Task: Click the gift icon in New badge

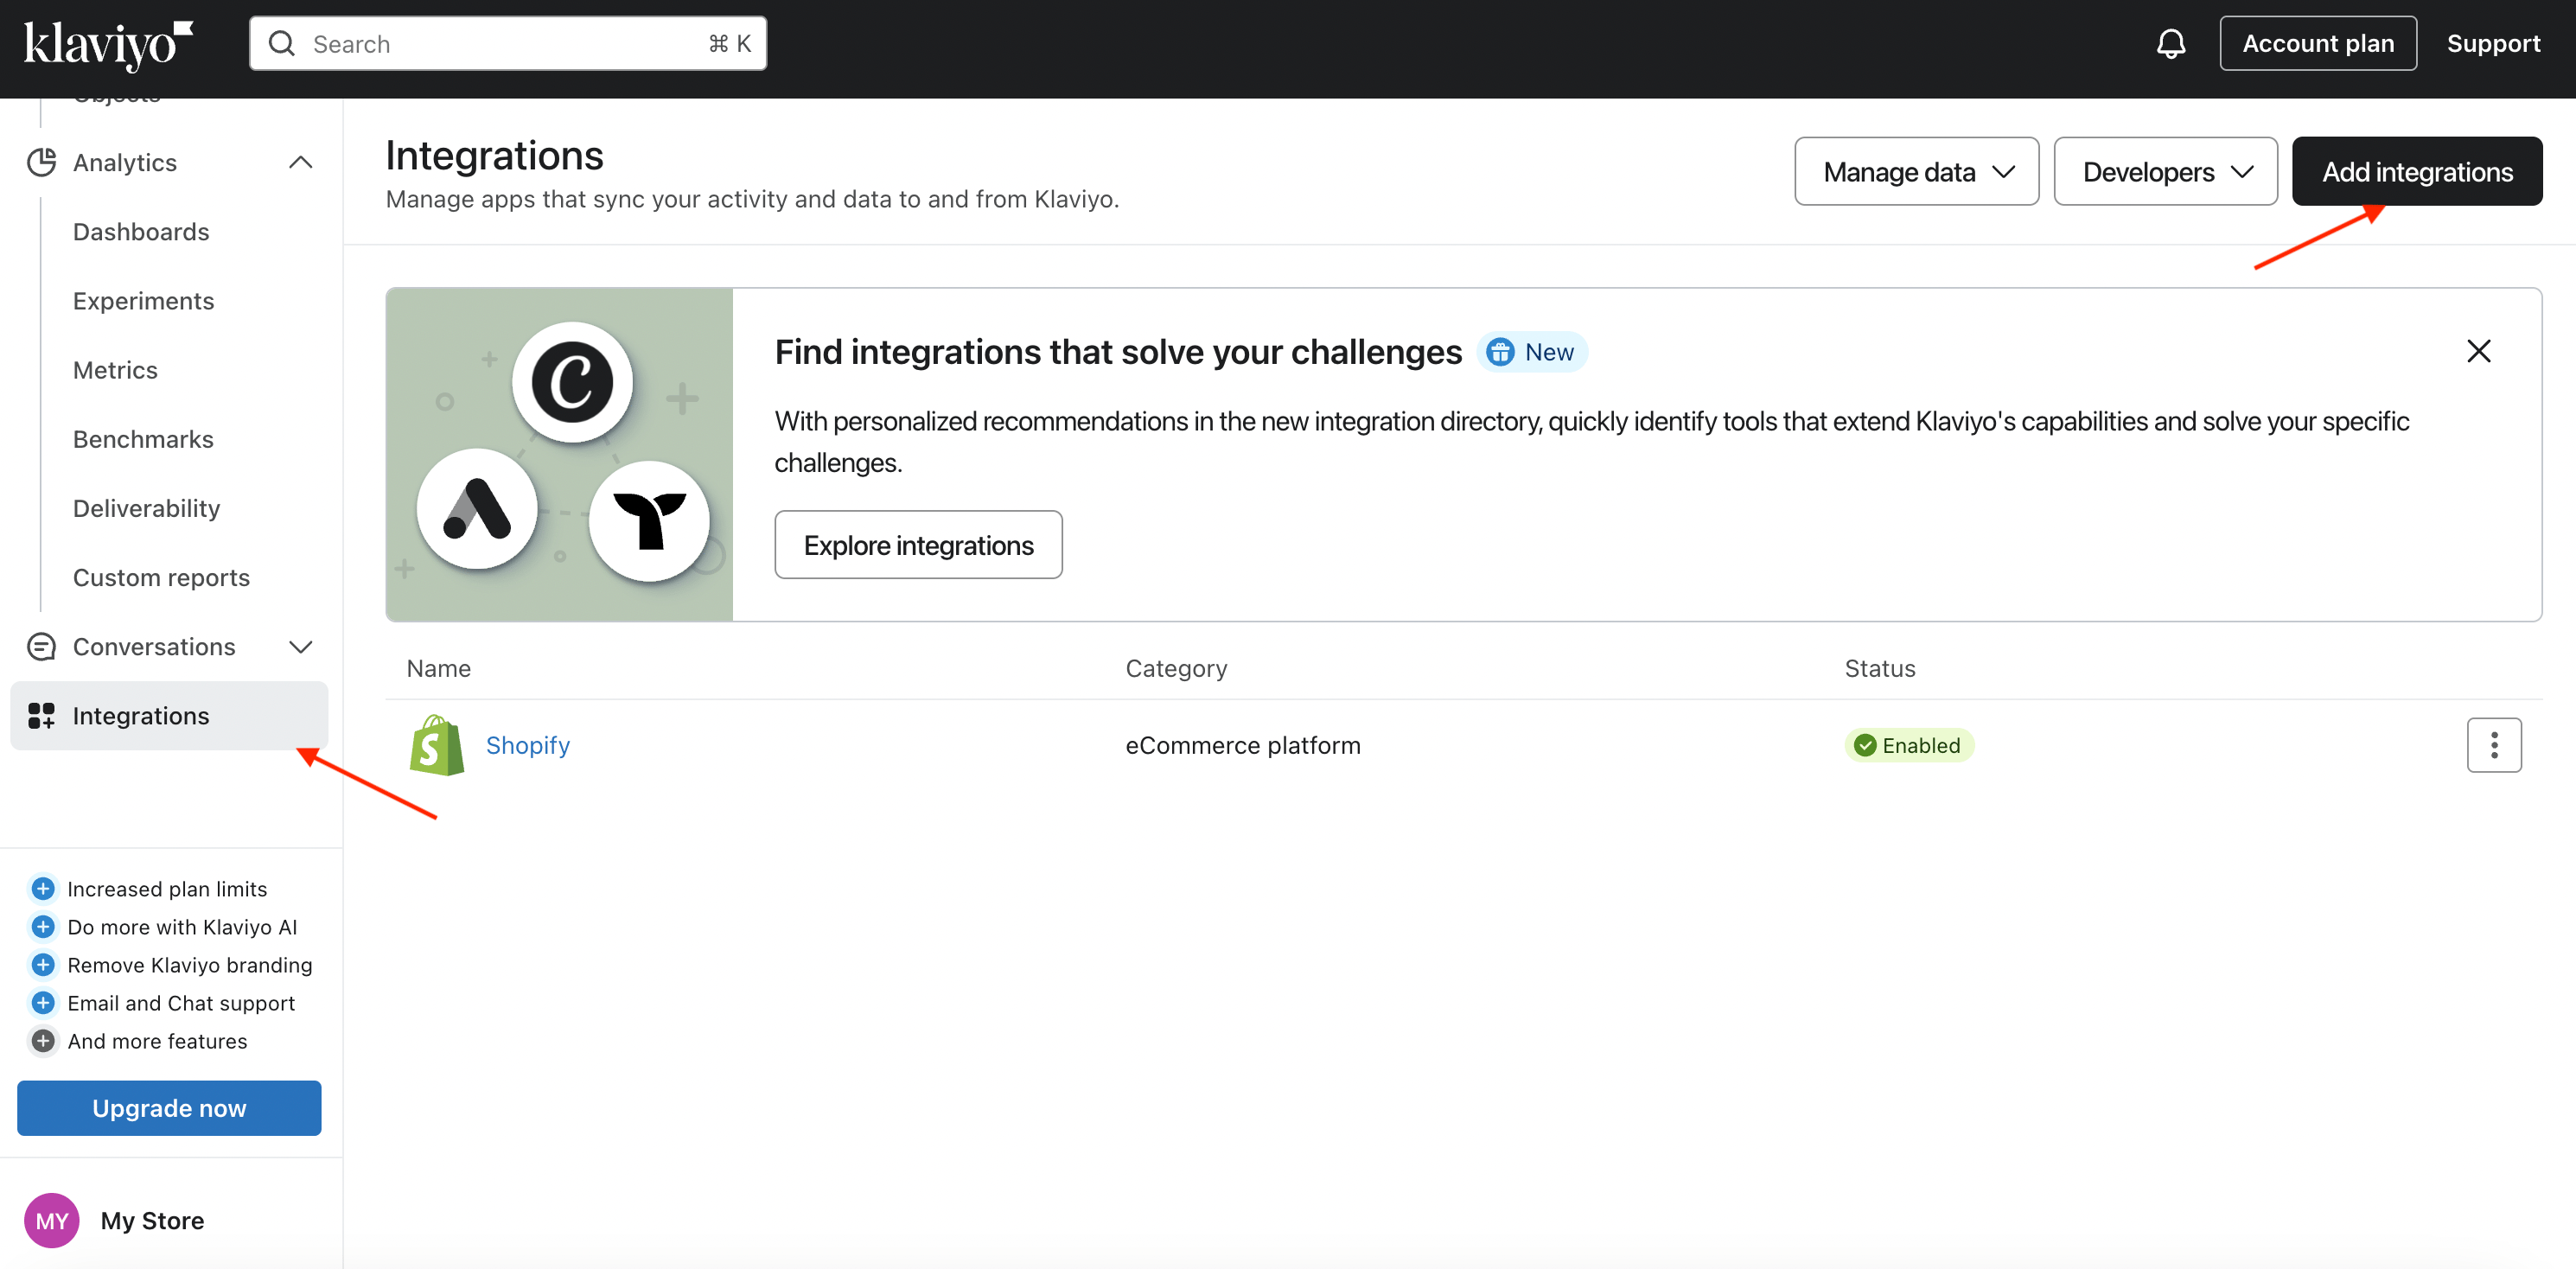Action: pyautogui.click(x=1500, y=352)
